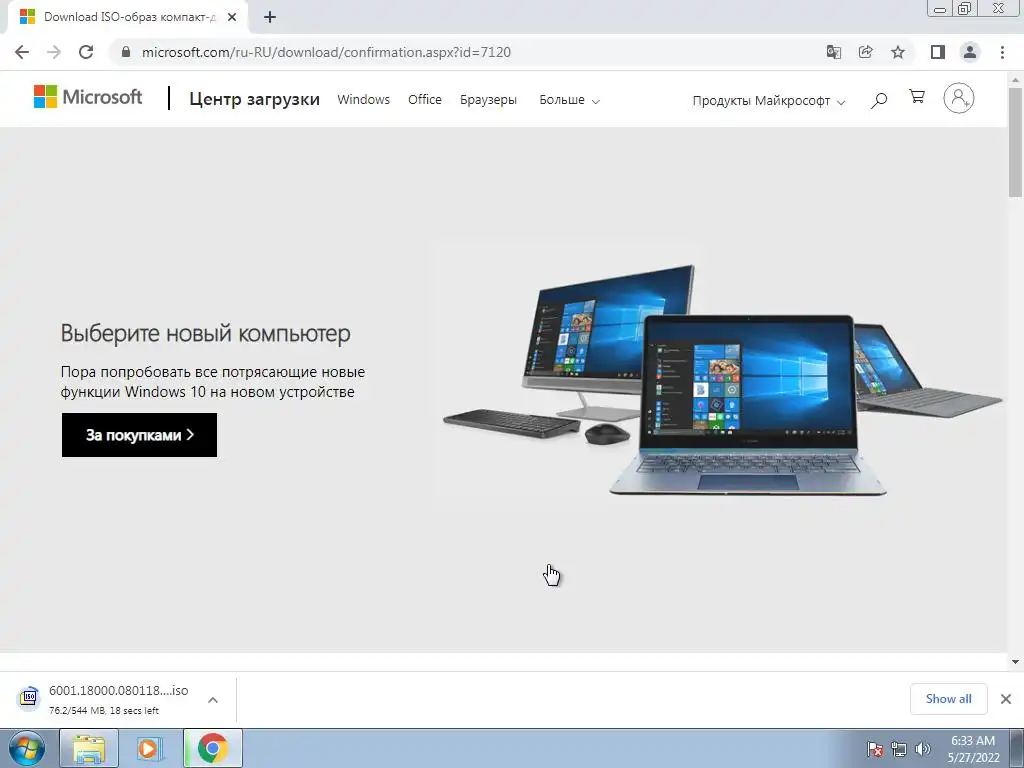Open the Chrome profile avatar
This screenshot has width=1024, height=768.
[x=970, y=52]
